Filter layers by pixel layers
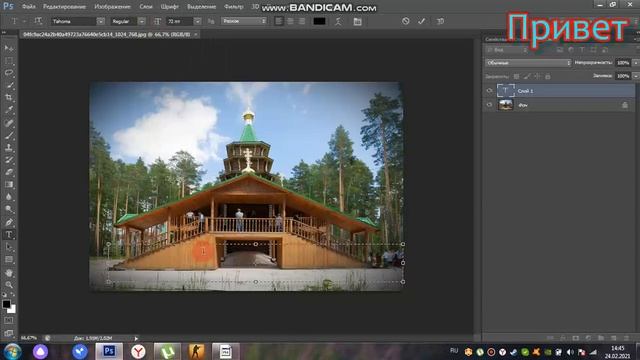 pos(560,50)
